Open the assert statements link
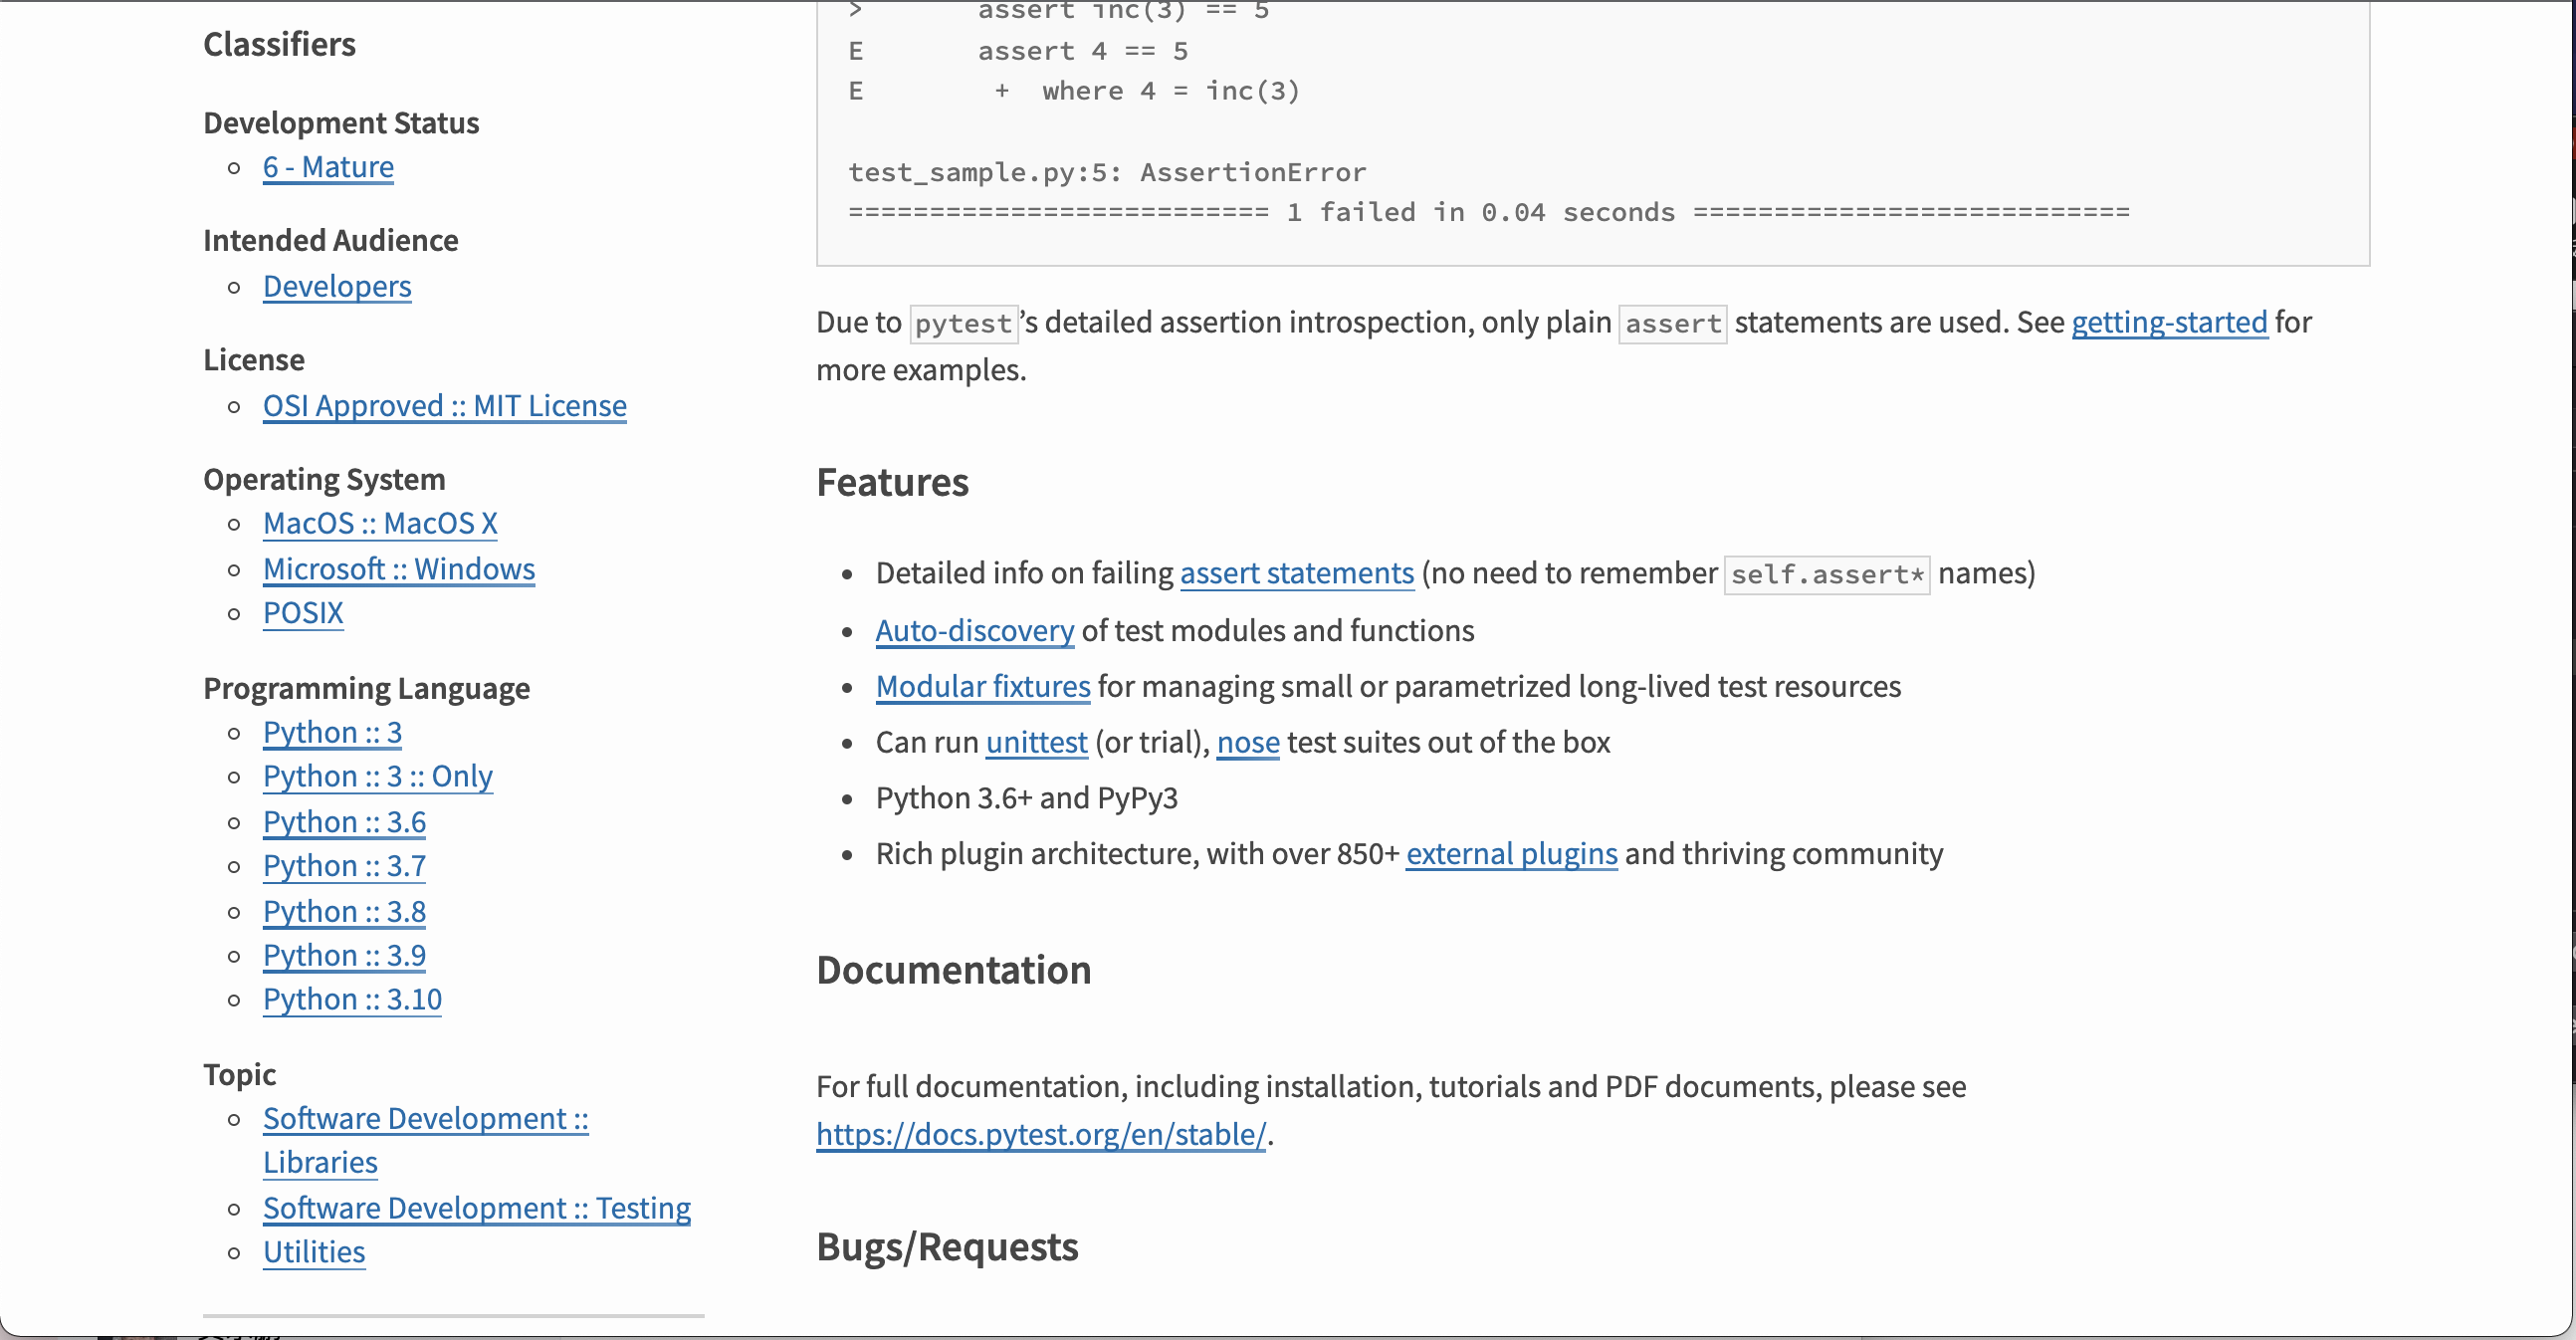The image size is (2576, 1340). point(1296,573)
